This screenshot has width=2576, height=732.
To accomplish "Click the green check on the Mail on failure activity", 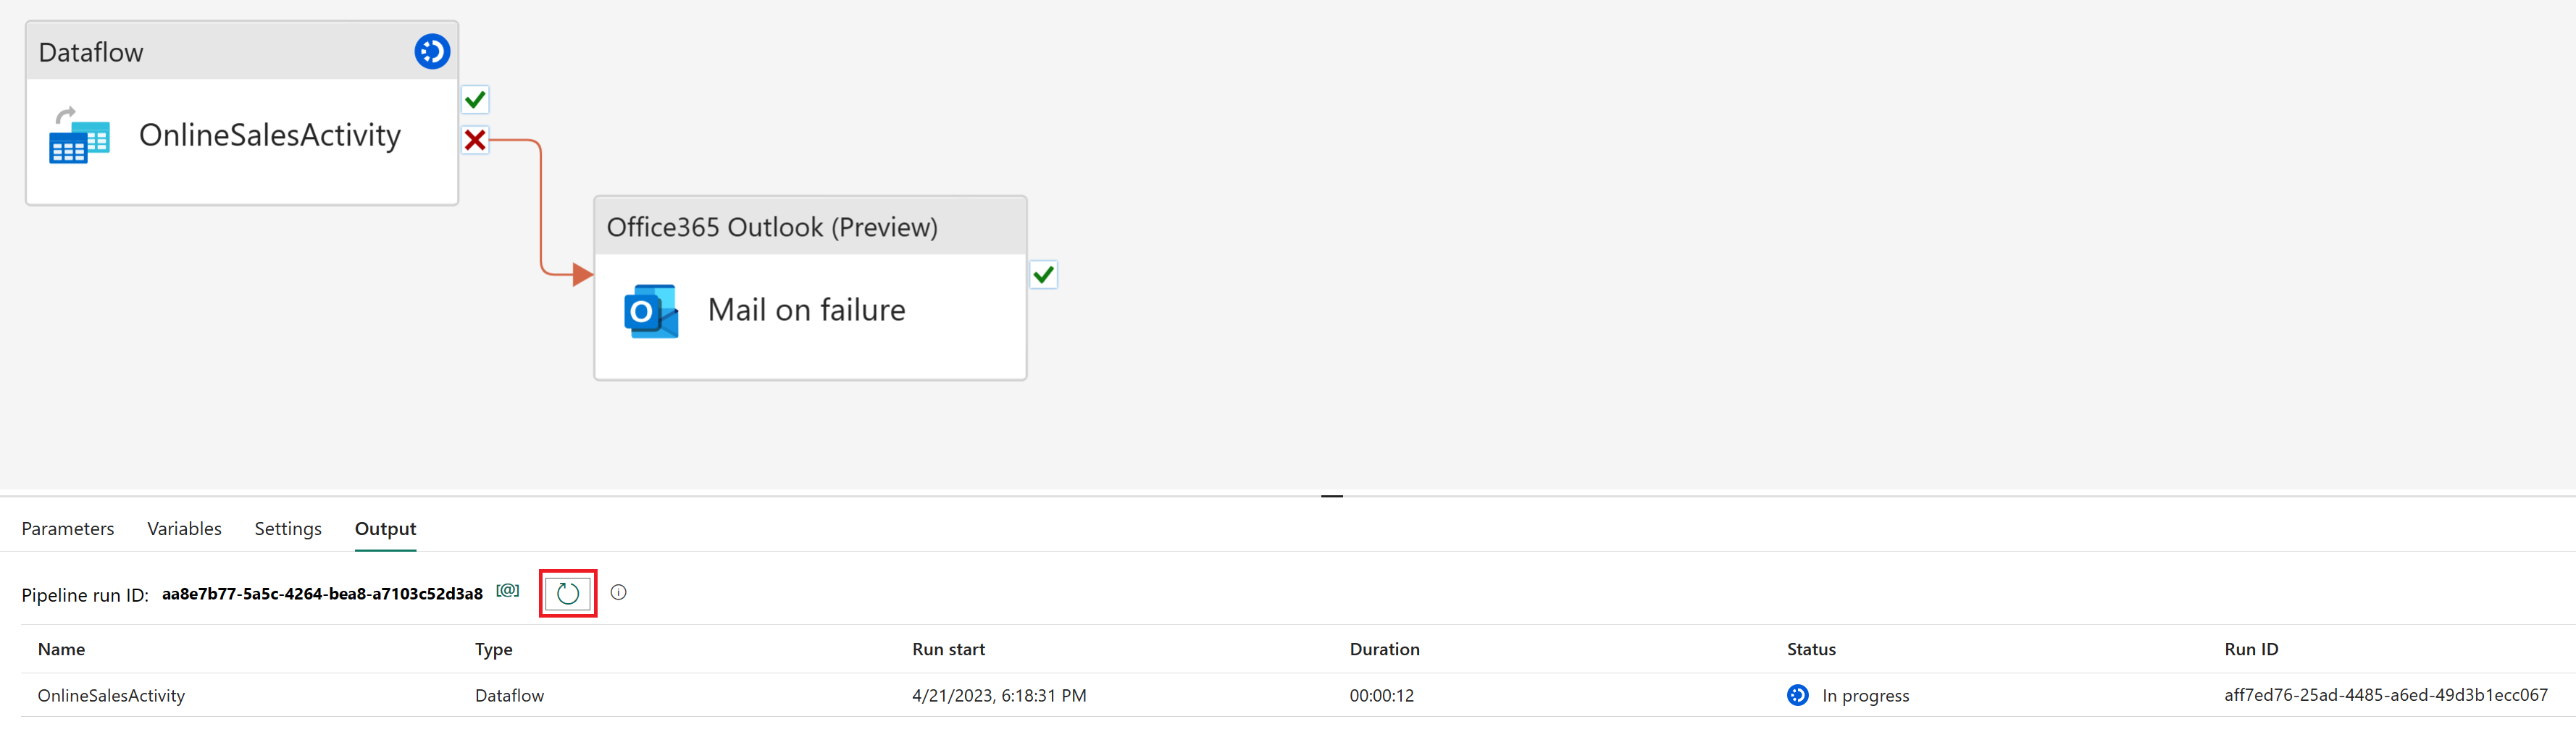I will pos(1044,274).
